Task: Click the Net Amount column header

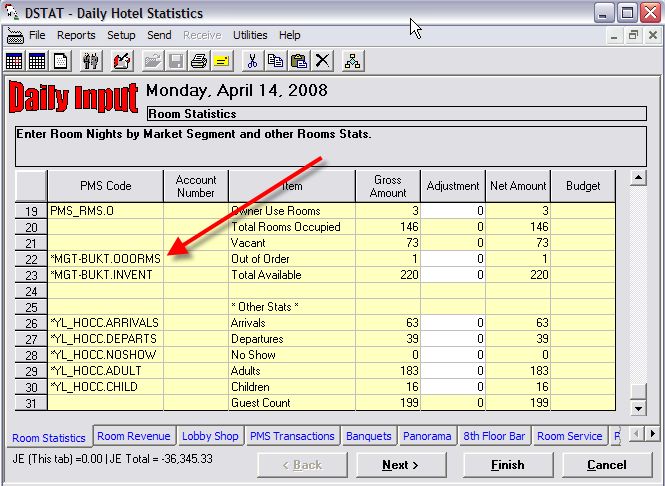Action: click(518, 186)
